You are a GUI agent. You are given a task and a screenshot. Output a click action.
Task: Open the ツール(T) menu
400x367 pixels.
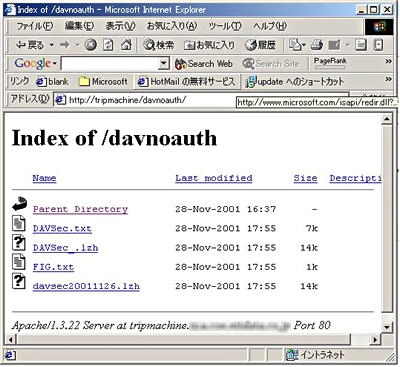click(x=225, y=26)
